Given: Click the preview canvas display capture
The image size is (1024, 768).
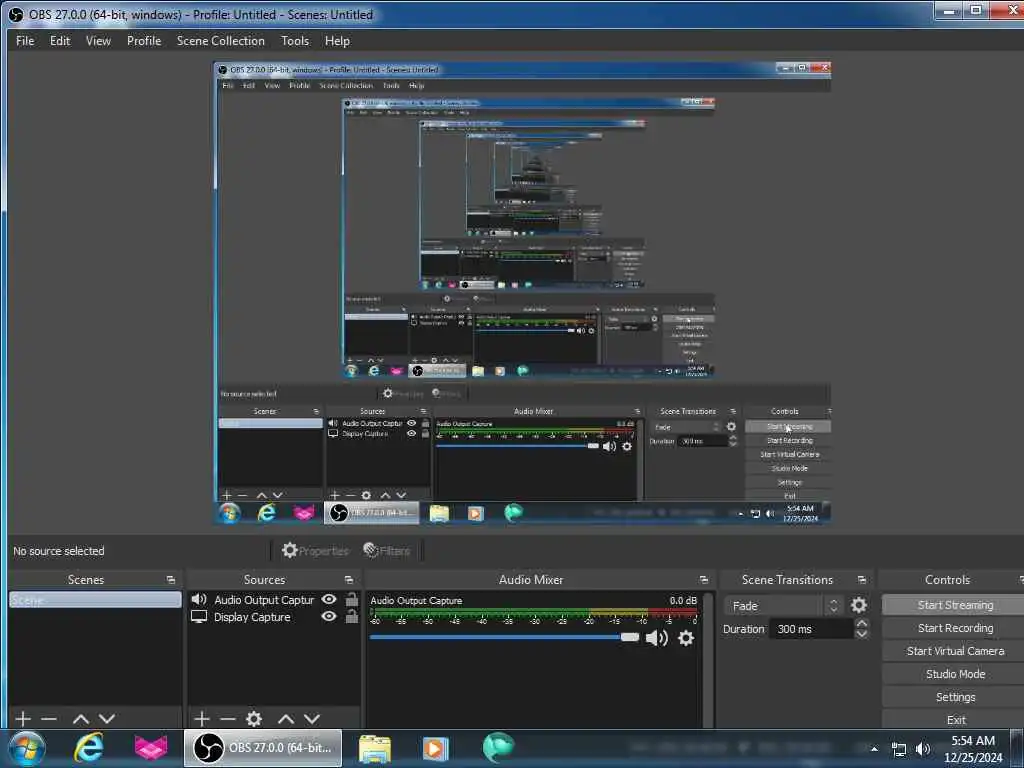Looking at the screenshot, I should click(x=522, y=293).
